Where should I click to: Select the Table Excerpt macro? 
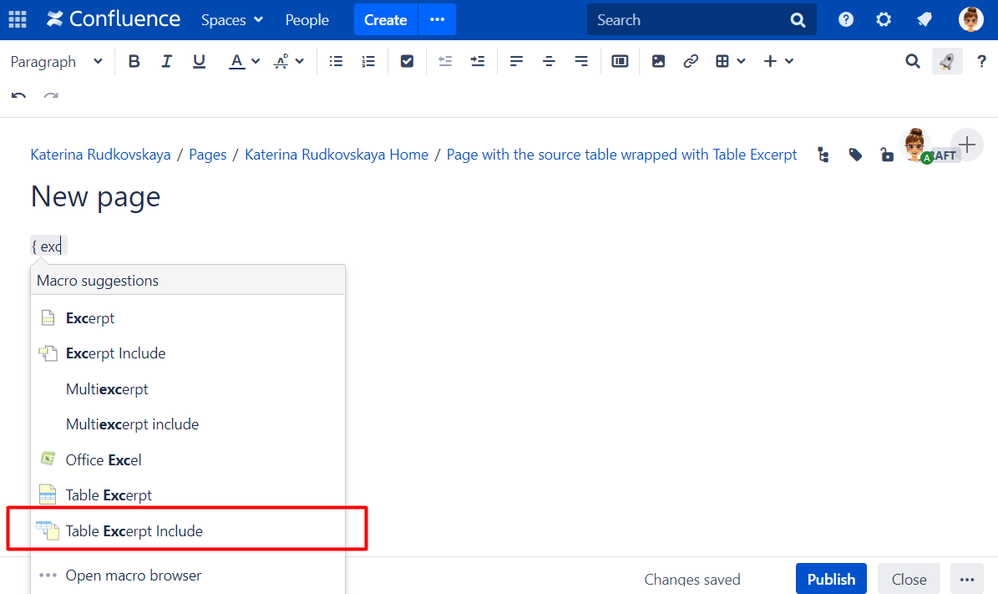(x=188, y=495)
